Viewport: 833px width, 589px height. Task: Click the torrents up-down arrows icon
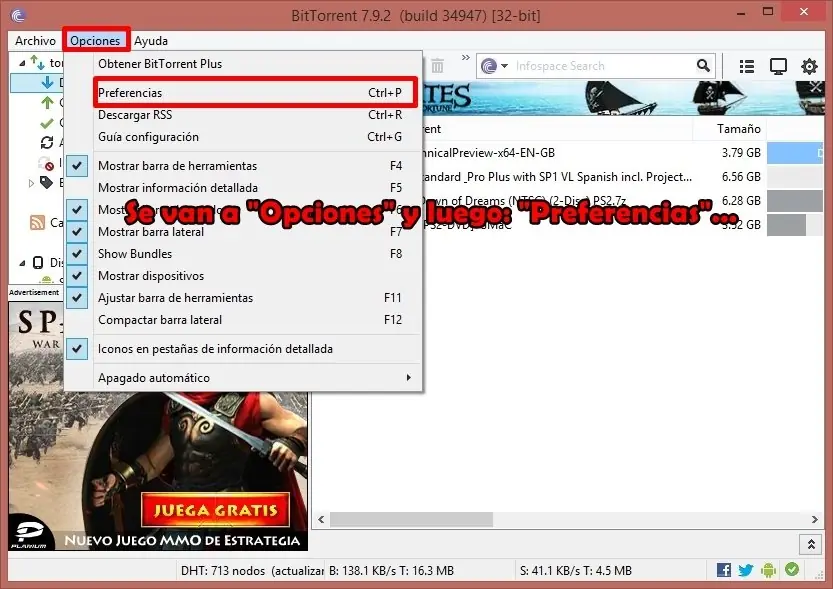(x=37, y=62)
